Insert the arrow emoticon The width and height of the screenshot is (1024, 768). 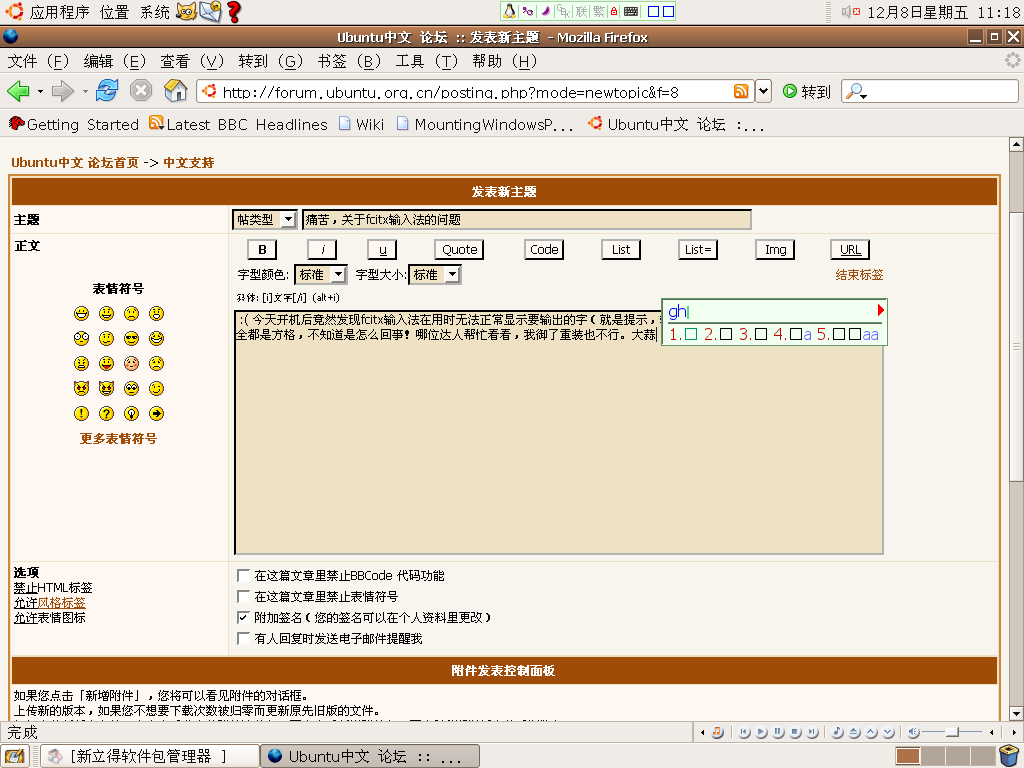pyautogui.click(x=156, y=413)
